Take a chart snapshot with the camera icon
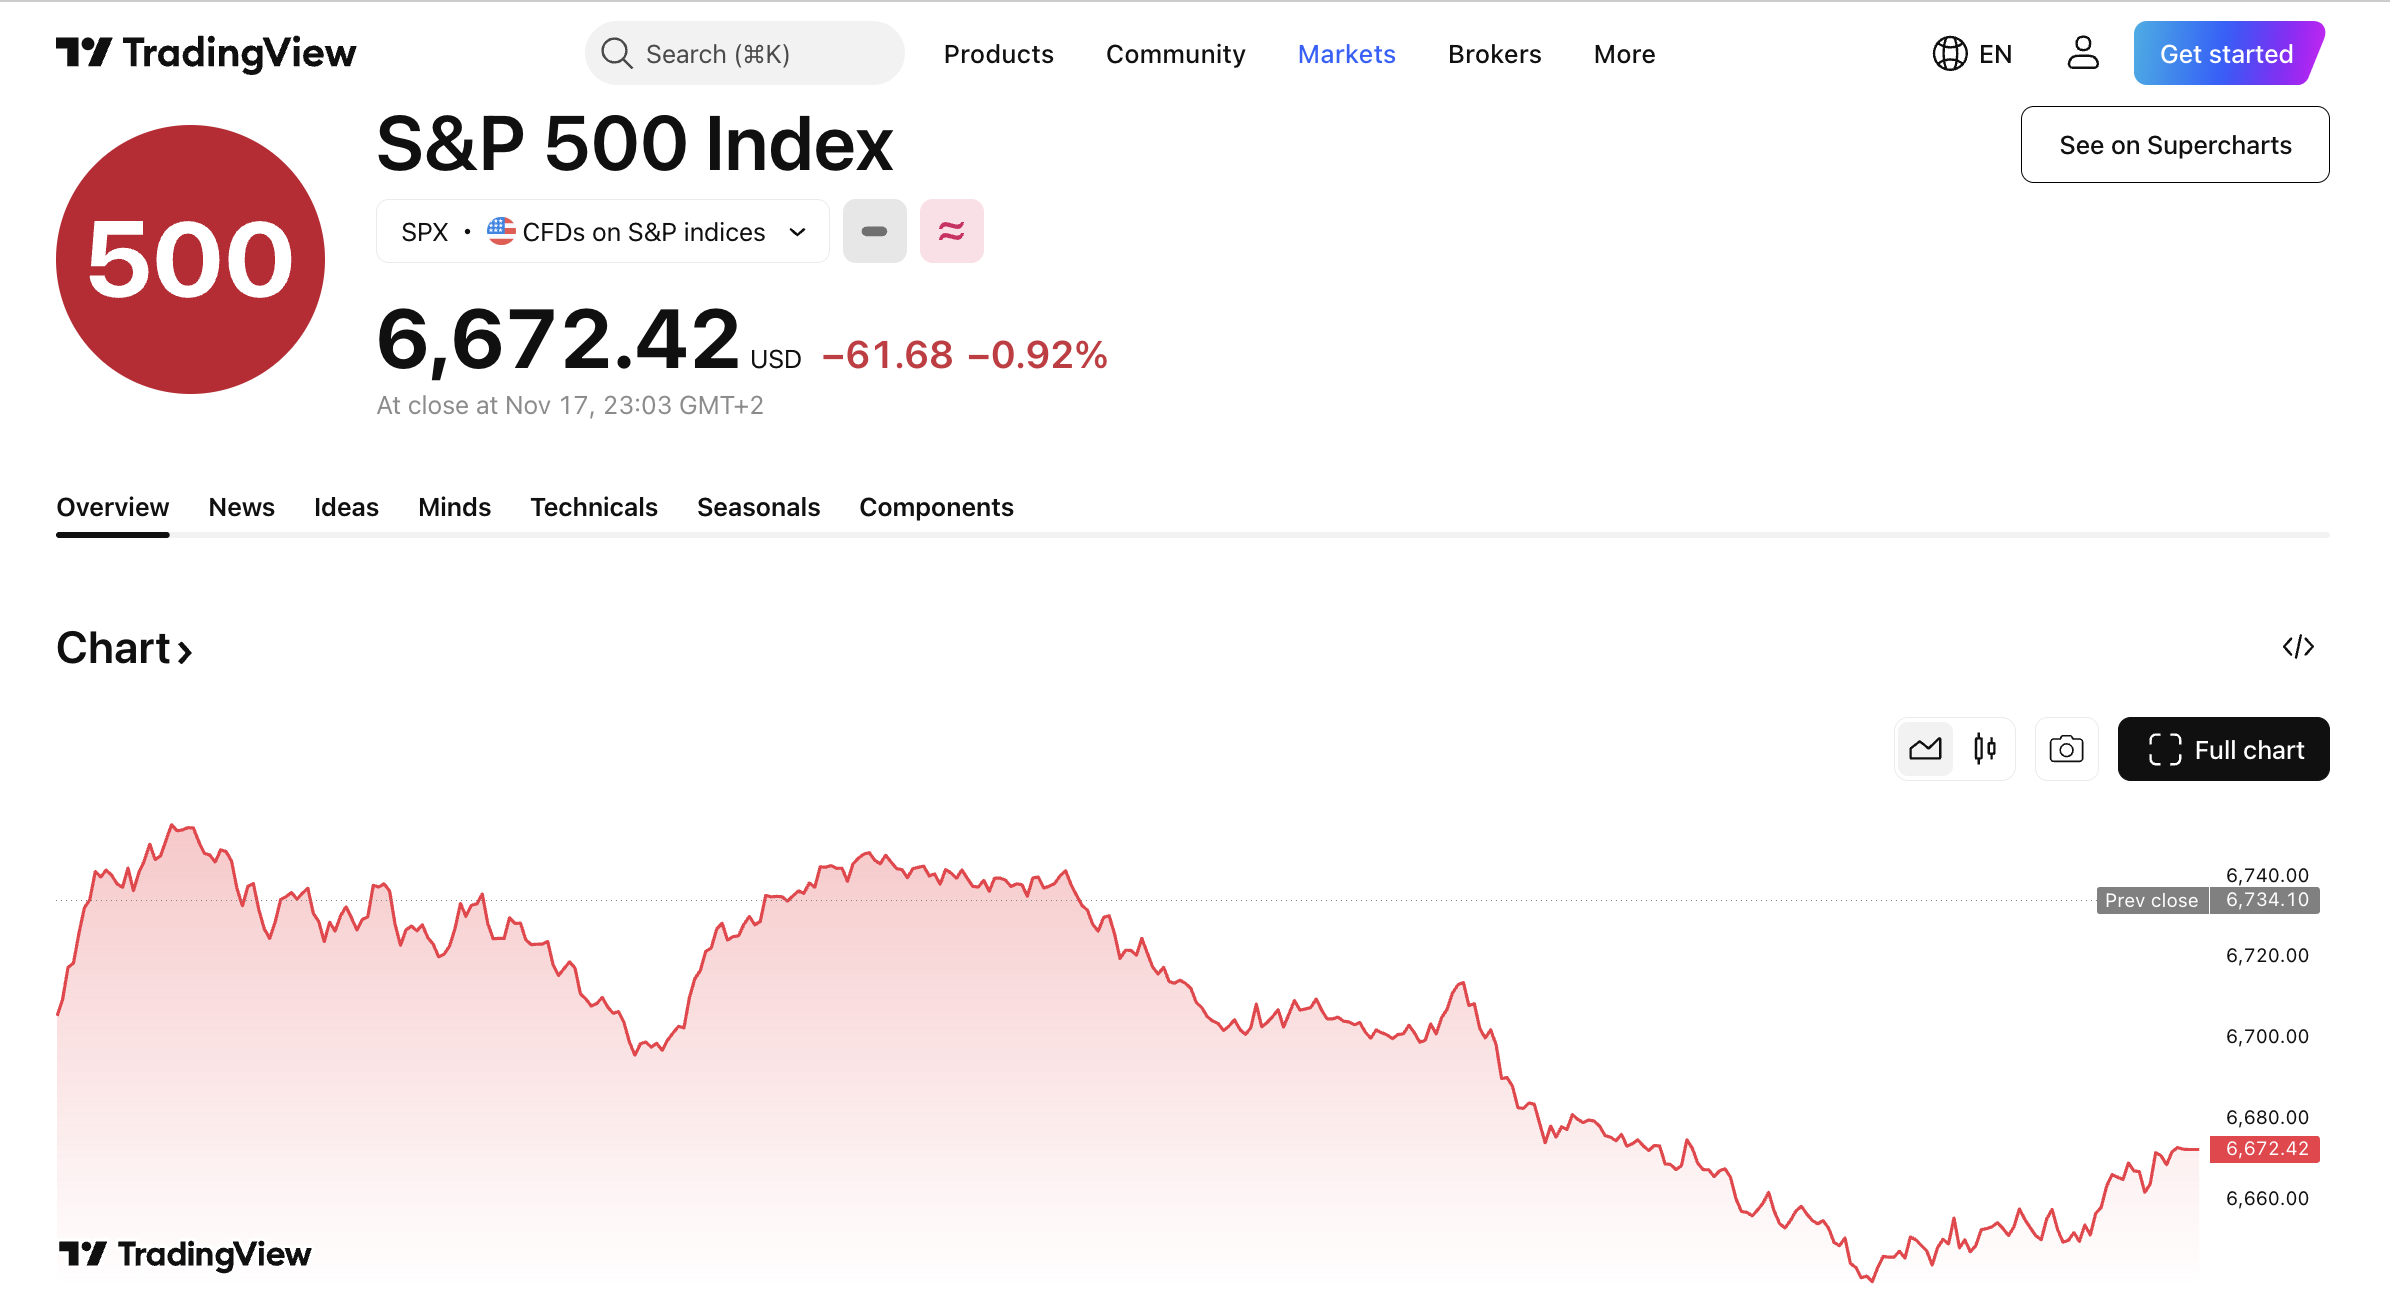 tap(2066, 748)
